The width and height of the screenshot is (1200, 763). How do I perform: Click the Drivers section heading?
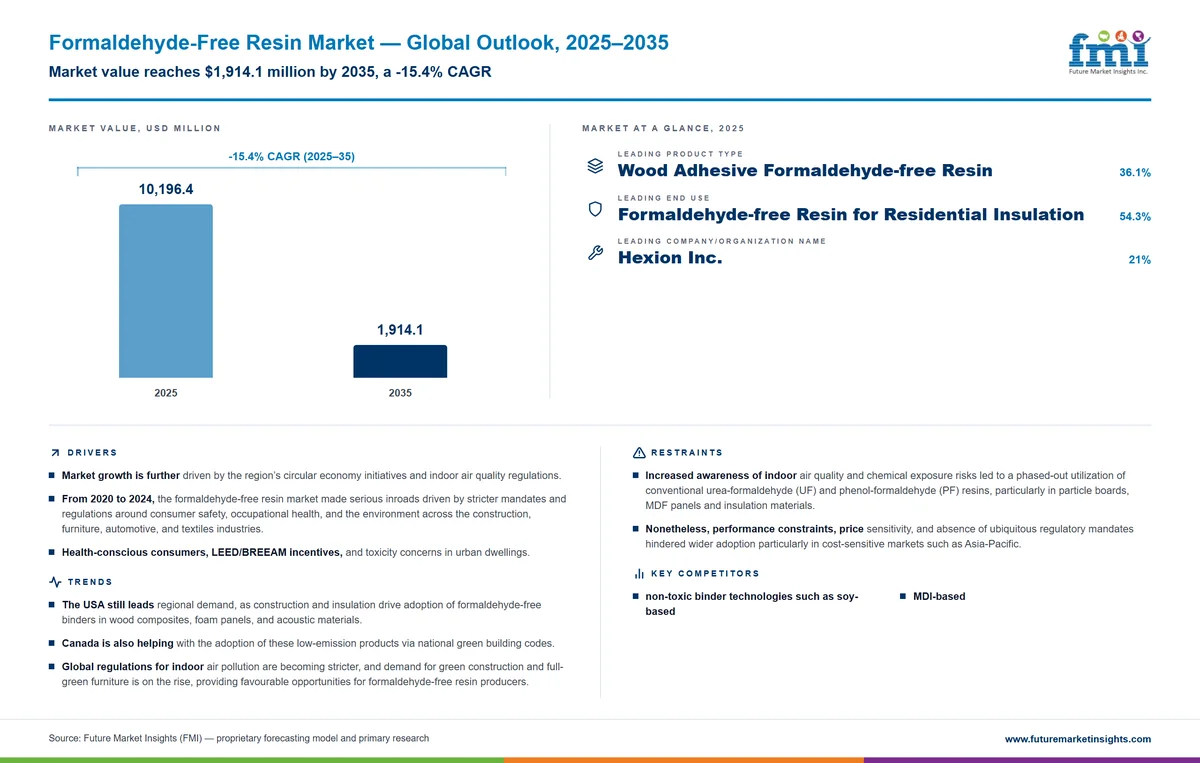click(92, 453)
